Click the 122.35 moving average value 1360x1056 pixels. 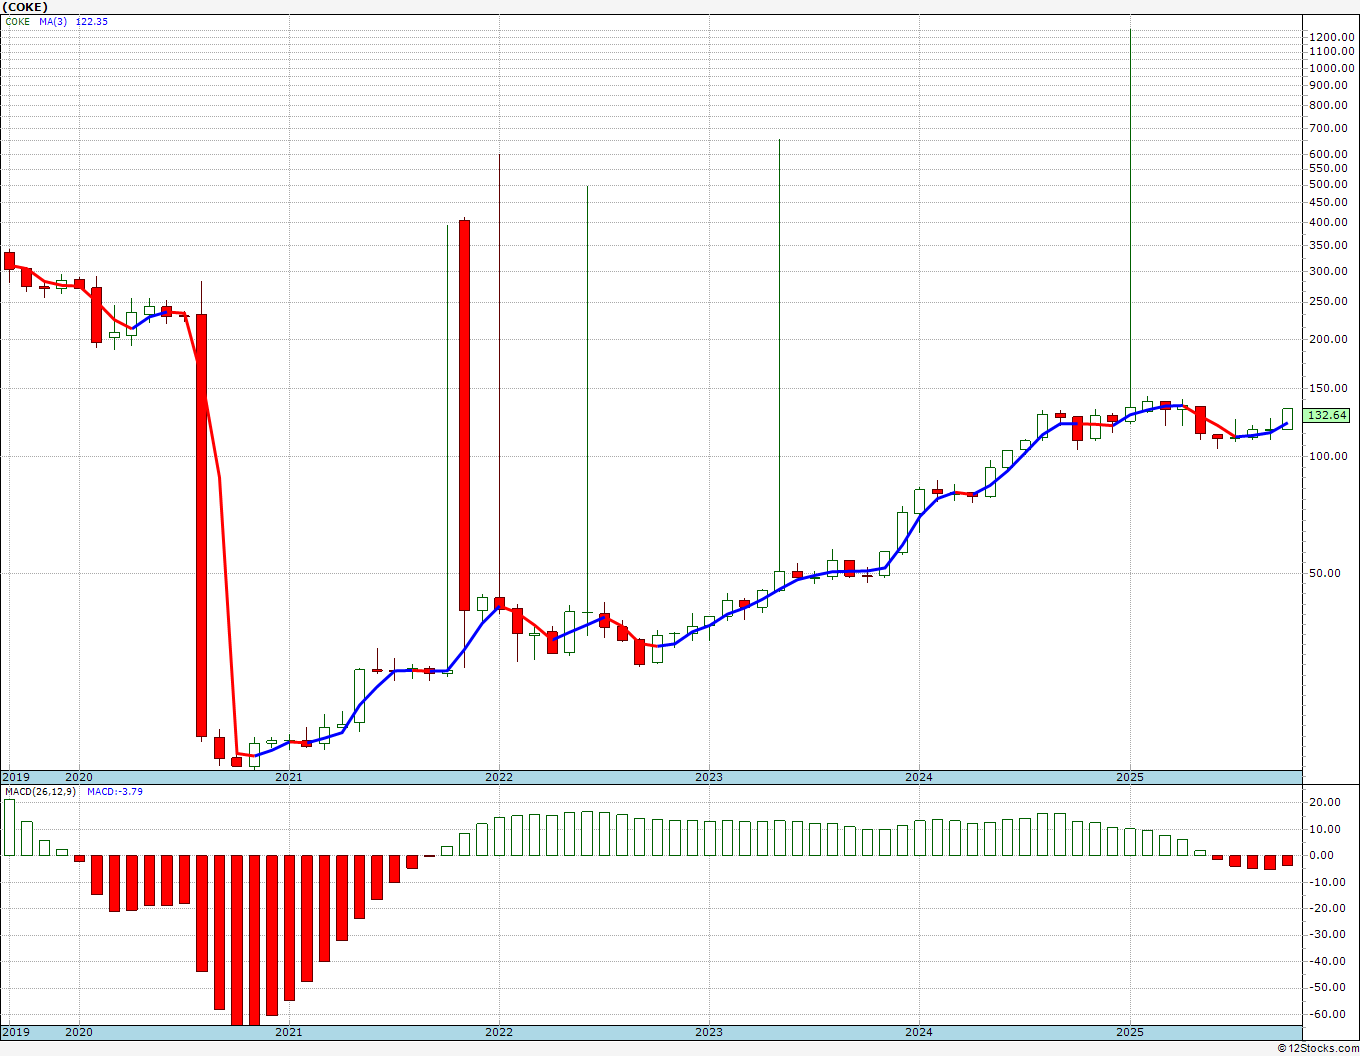click(92, 21)
